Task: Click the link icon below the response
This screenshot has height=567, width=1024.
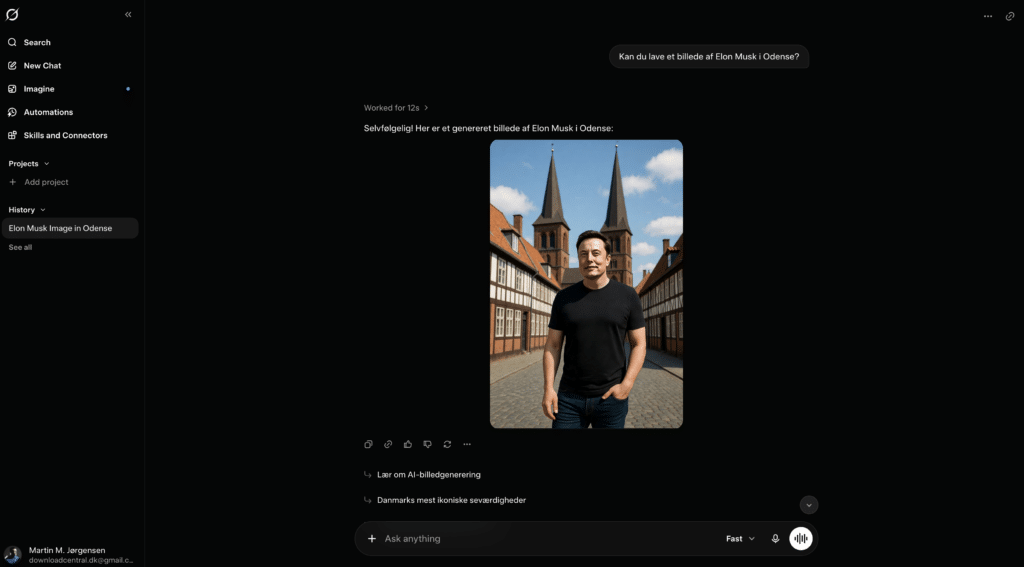Action: coord(388,444)
